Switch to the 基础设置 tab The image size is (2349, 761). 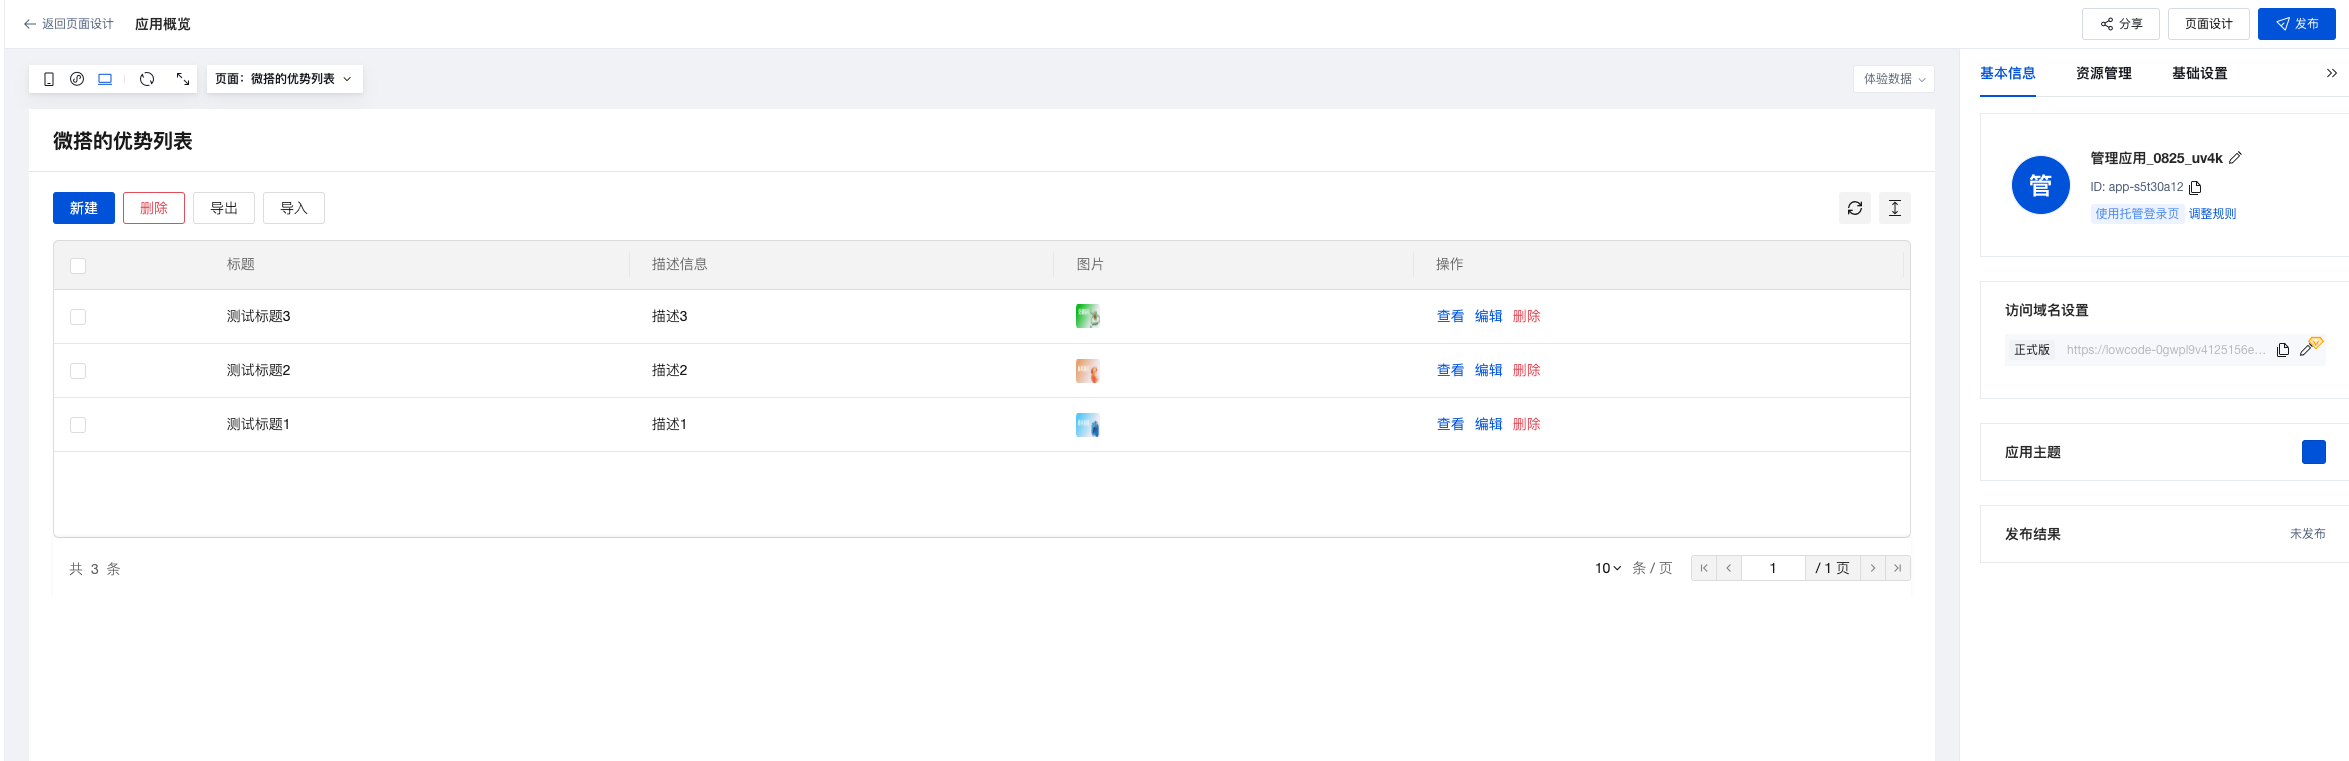pyautogui.click(x=2199, y=73)
